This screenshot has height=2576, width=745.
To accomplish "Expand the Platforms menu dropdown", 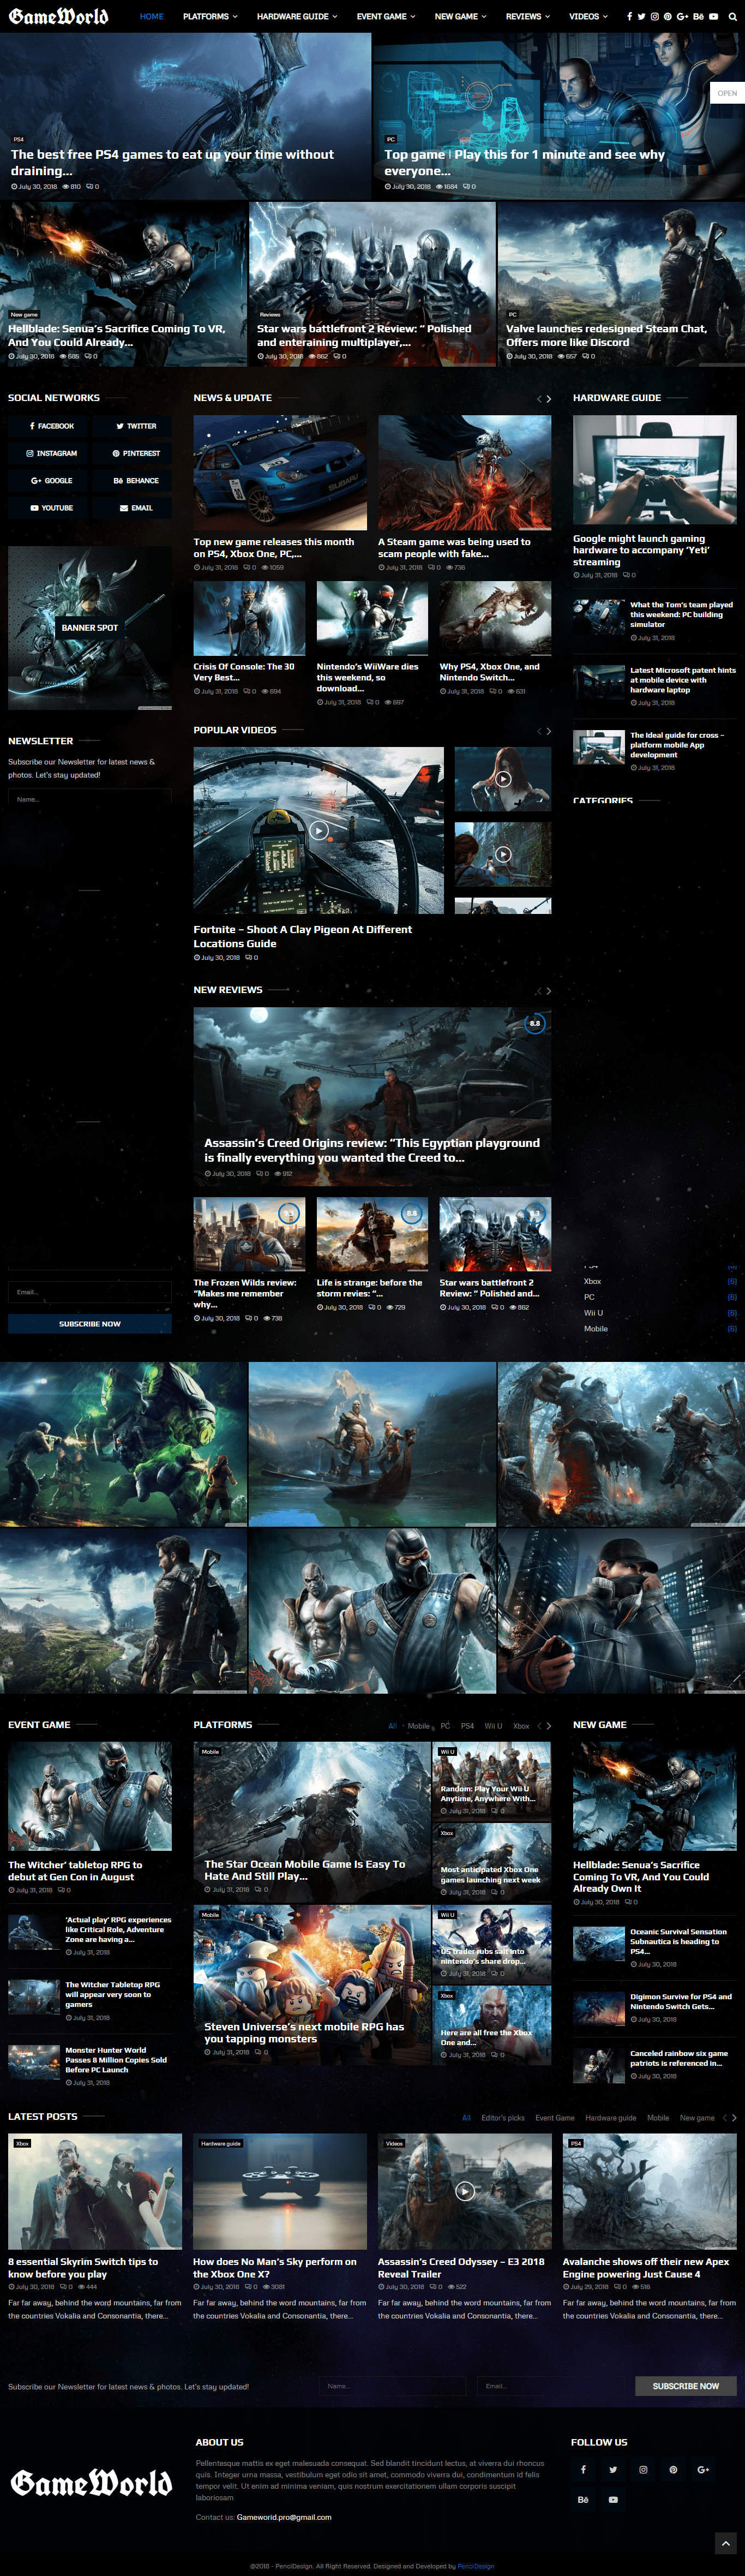I will click(x=210, y=16).
